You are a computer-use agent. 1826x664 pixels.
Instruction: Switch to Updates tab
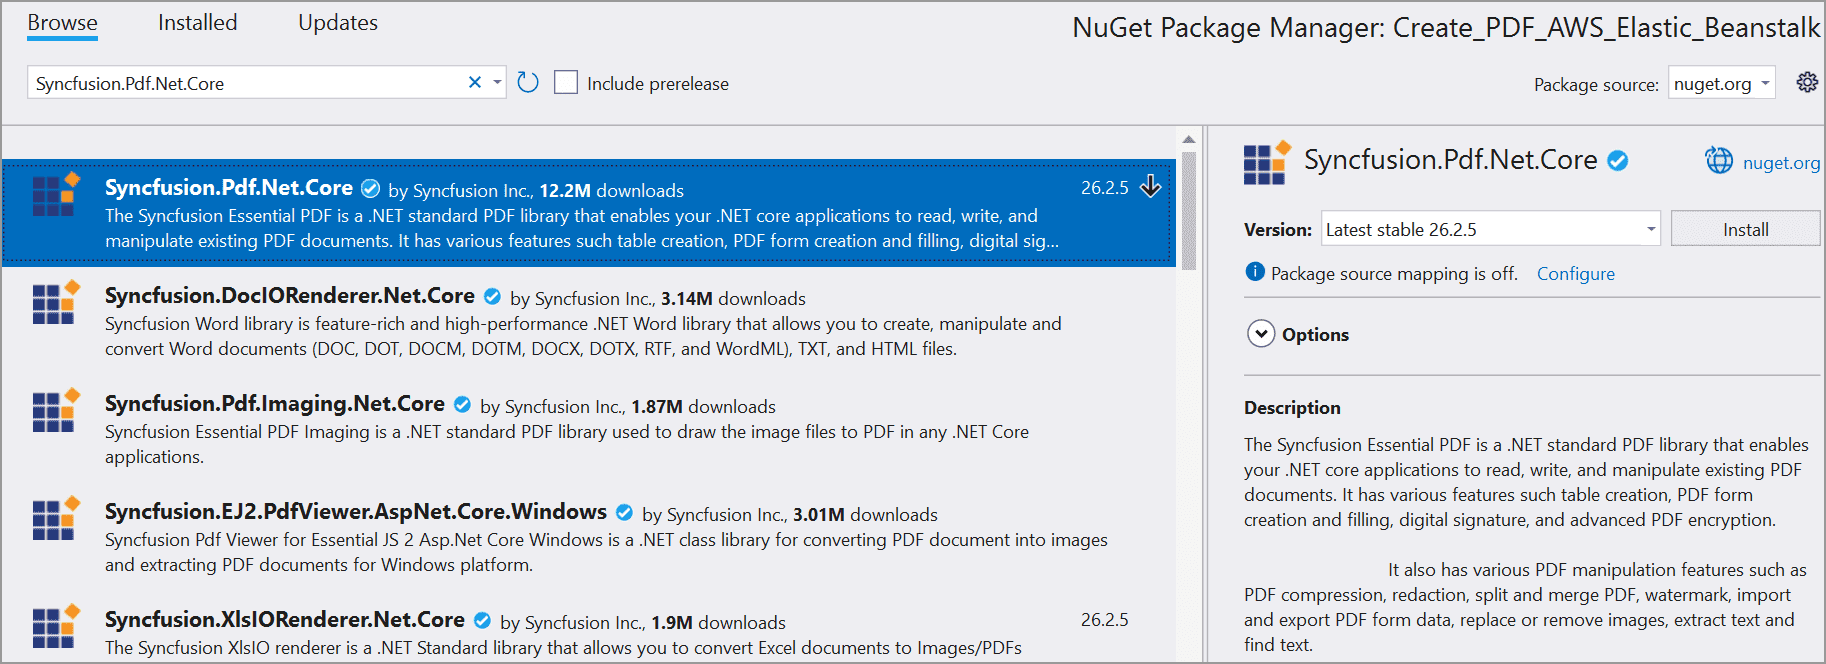click(x=338, y=23)
